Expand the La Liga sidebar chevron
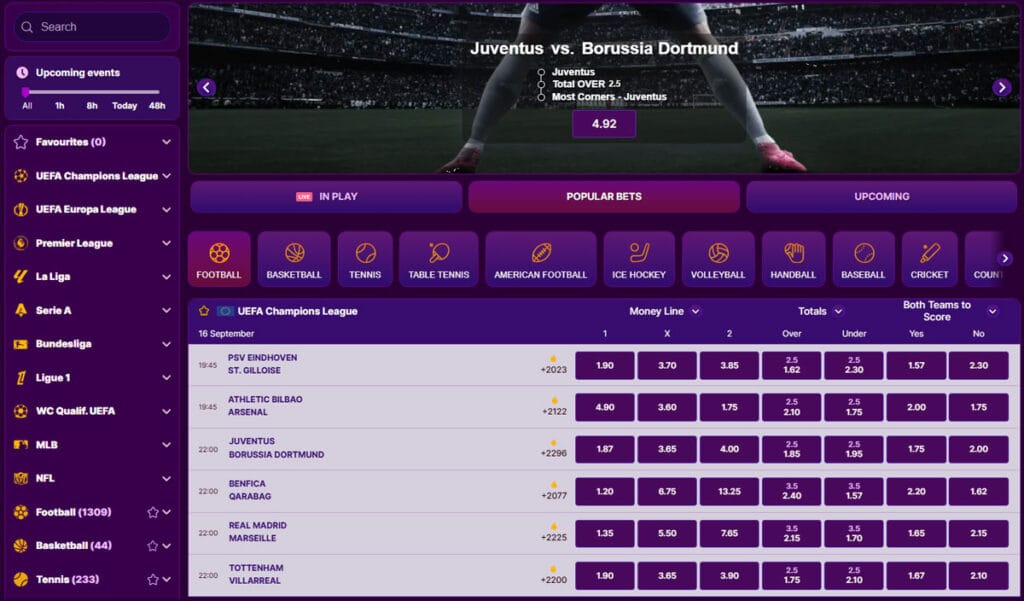Viewport: 1024px width, 601px height. pos(167,276)
